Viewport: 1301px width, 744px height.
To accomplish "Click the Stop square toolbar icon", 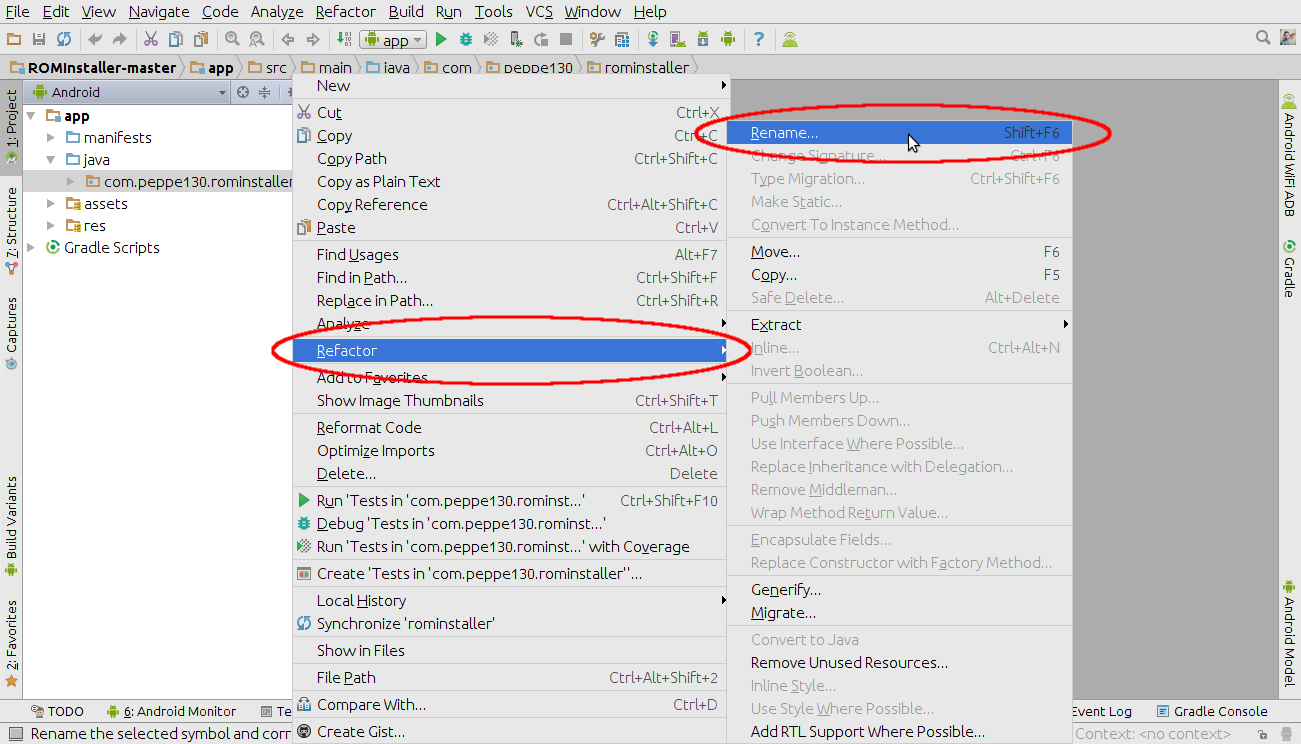I will pos(566,39).
